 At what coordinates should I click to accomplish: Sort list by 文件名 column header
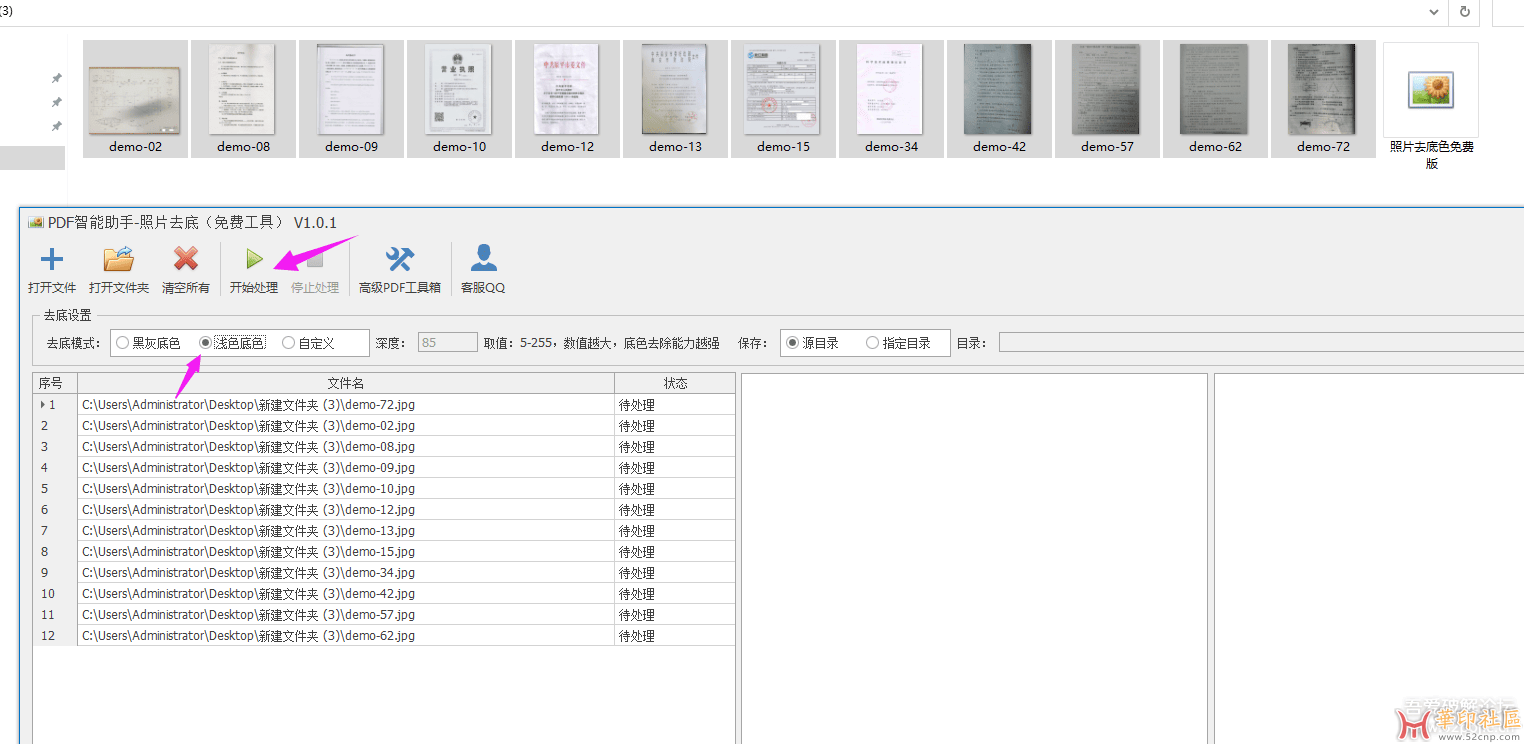tap(345, 383)
